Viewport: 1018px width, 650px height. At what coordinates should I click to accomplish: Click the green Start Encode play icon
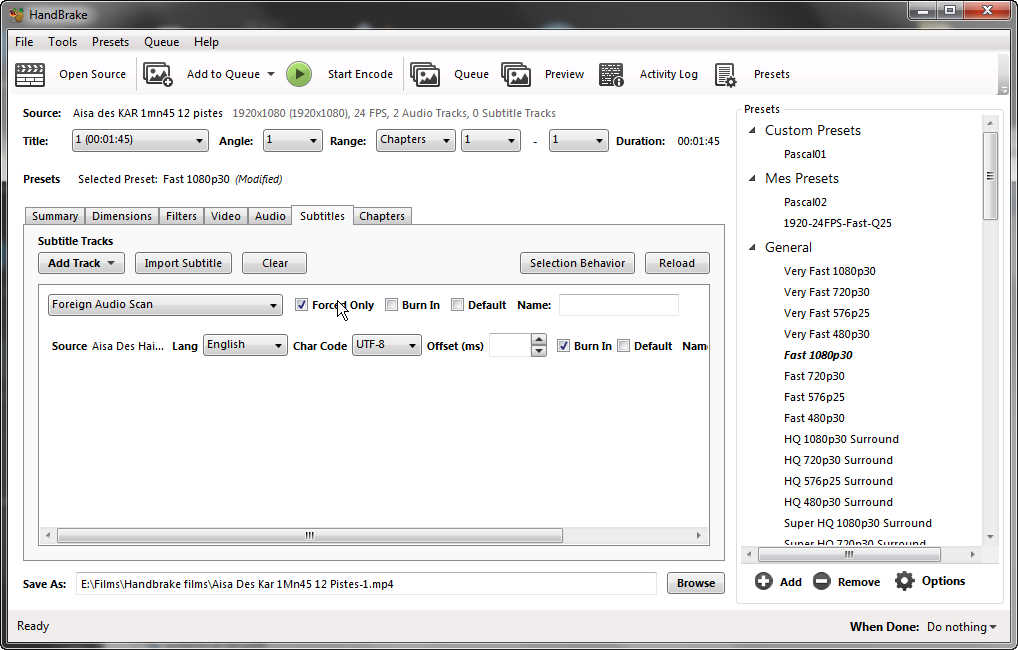299,74
